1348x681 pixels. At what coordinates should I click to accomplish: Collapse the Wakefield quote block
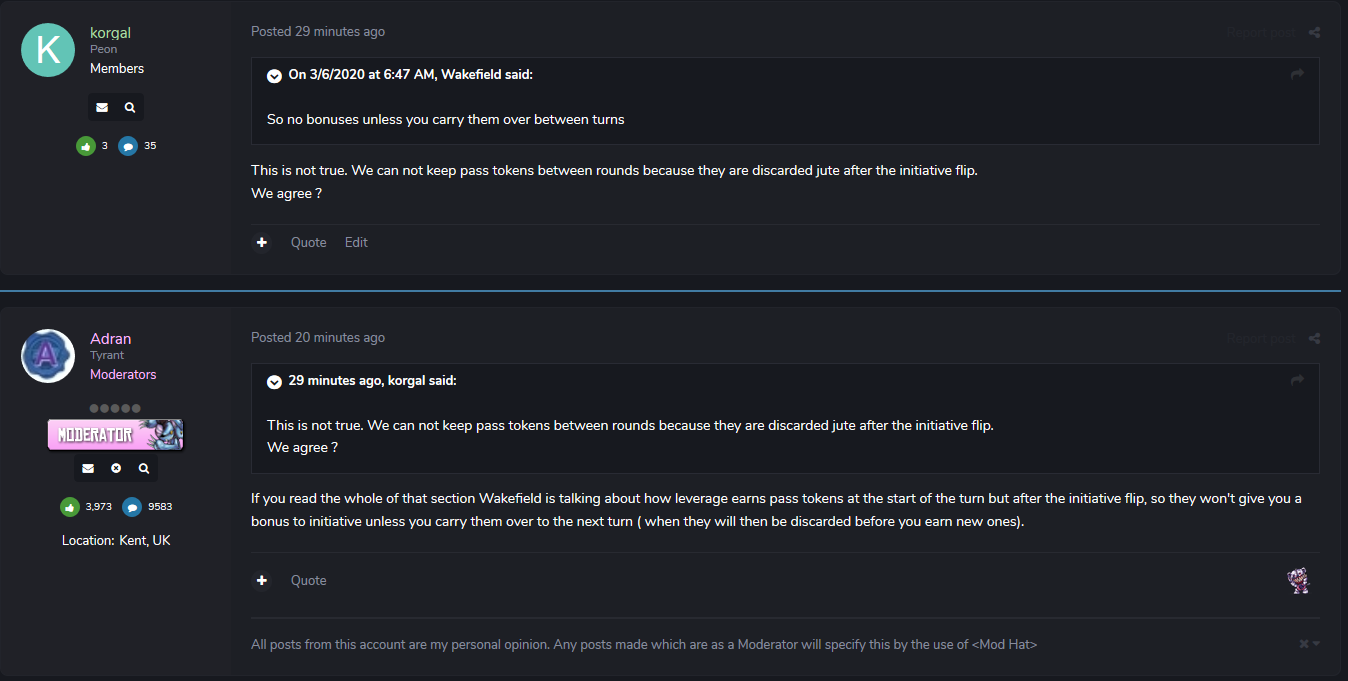point(274,75)
